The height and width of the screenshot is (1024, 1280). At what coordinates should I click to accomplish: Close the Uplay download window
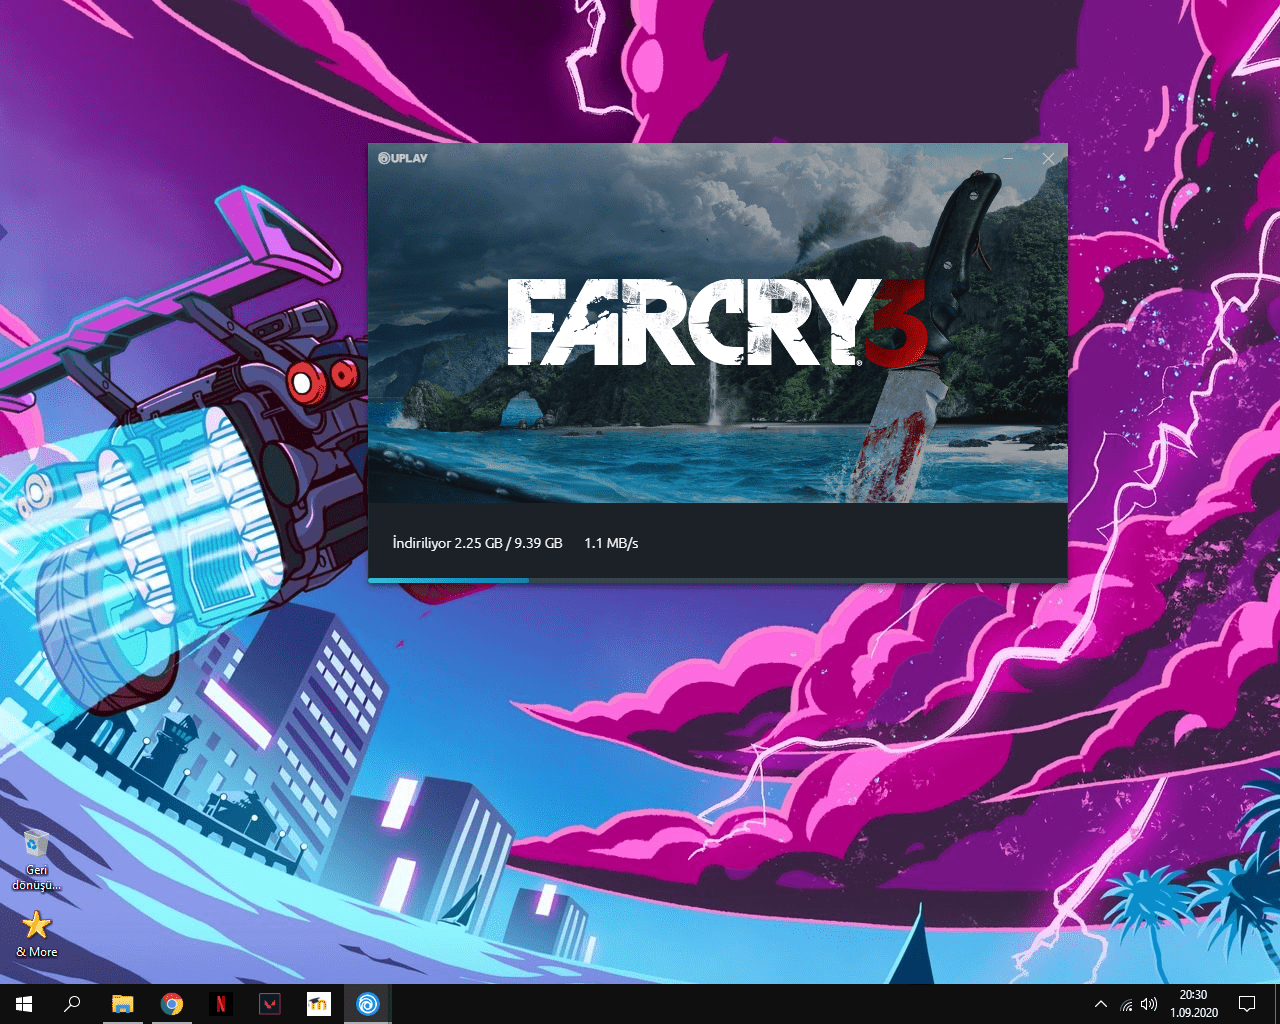tap(1048, 158)
